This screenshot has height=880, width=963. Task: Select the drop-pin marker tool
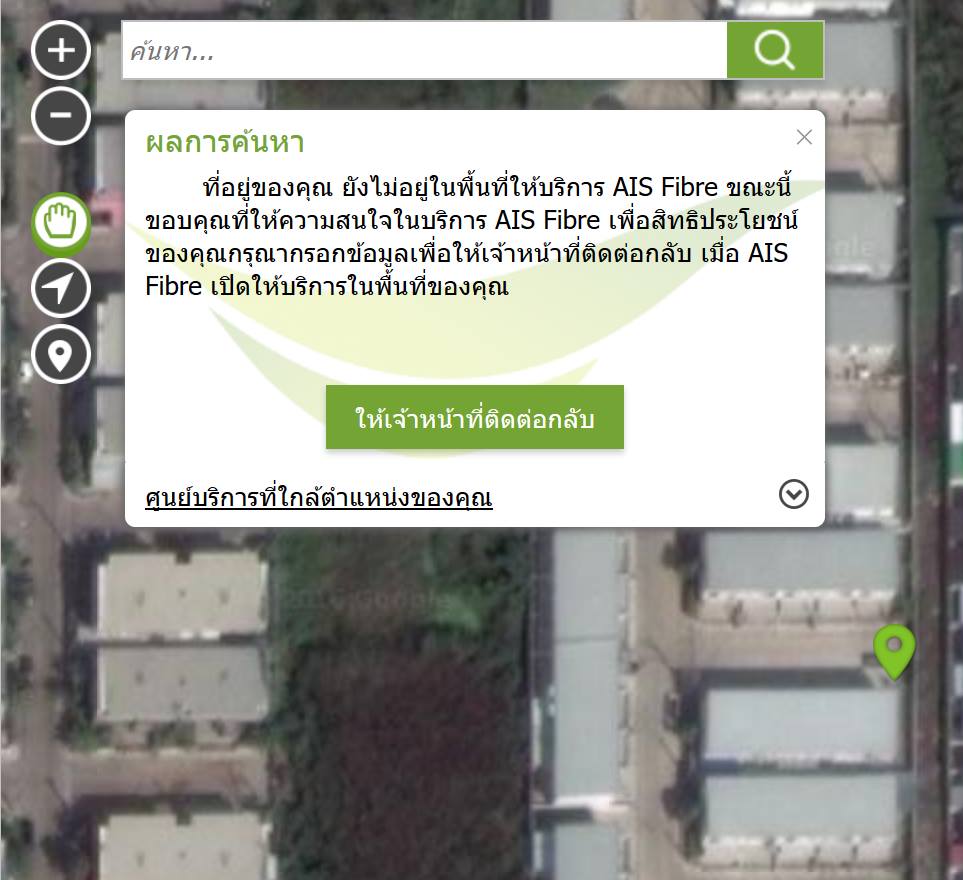[61, 354]
